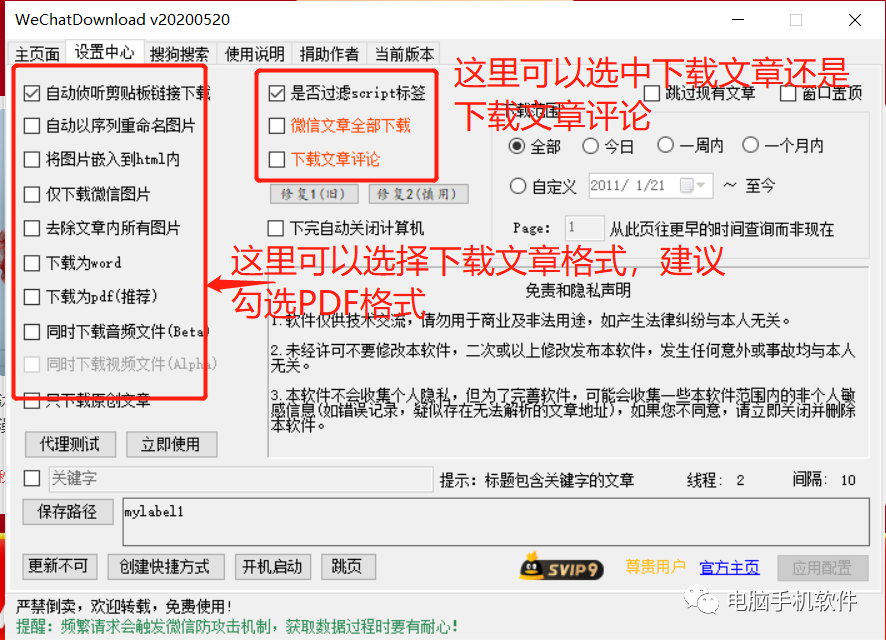Switch to the 主页面 tab
886x640 pixels.
click(37, 54)
